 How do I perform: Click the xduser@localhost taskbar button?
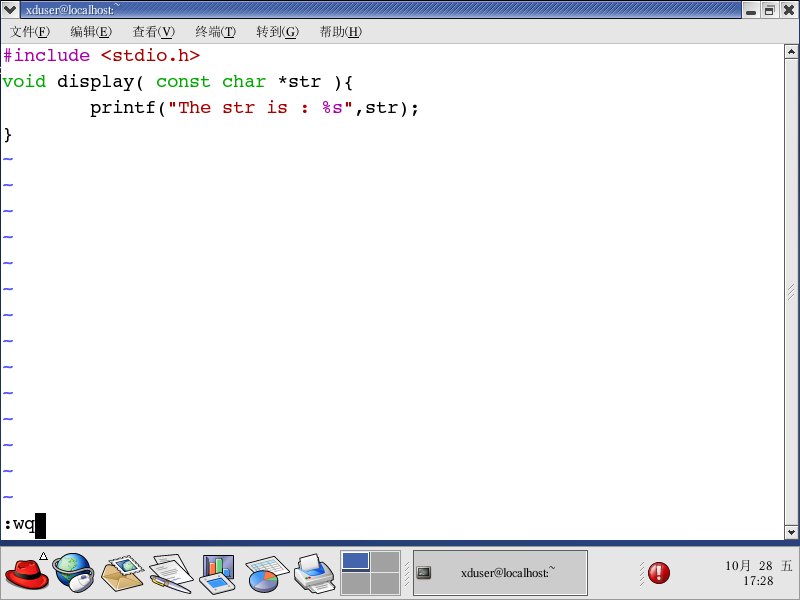click(500, 573)
